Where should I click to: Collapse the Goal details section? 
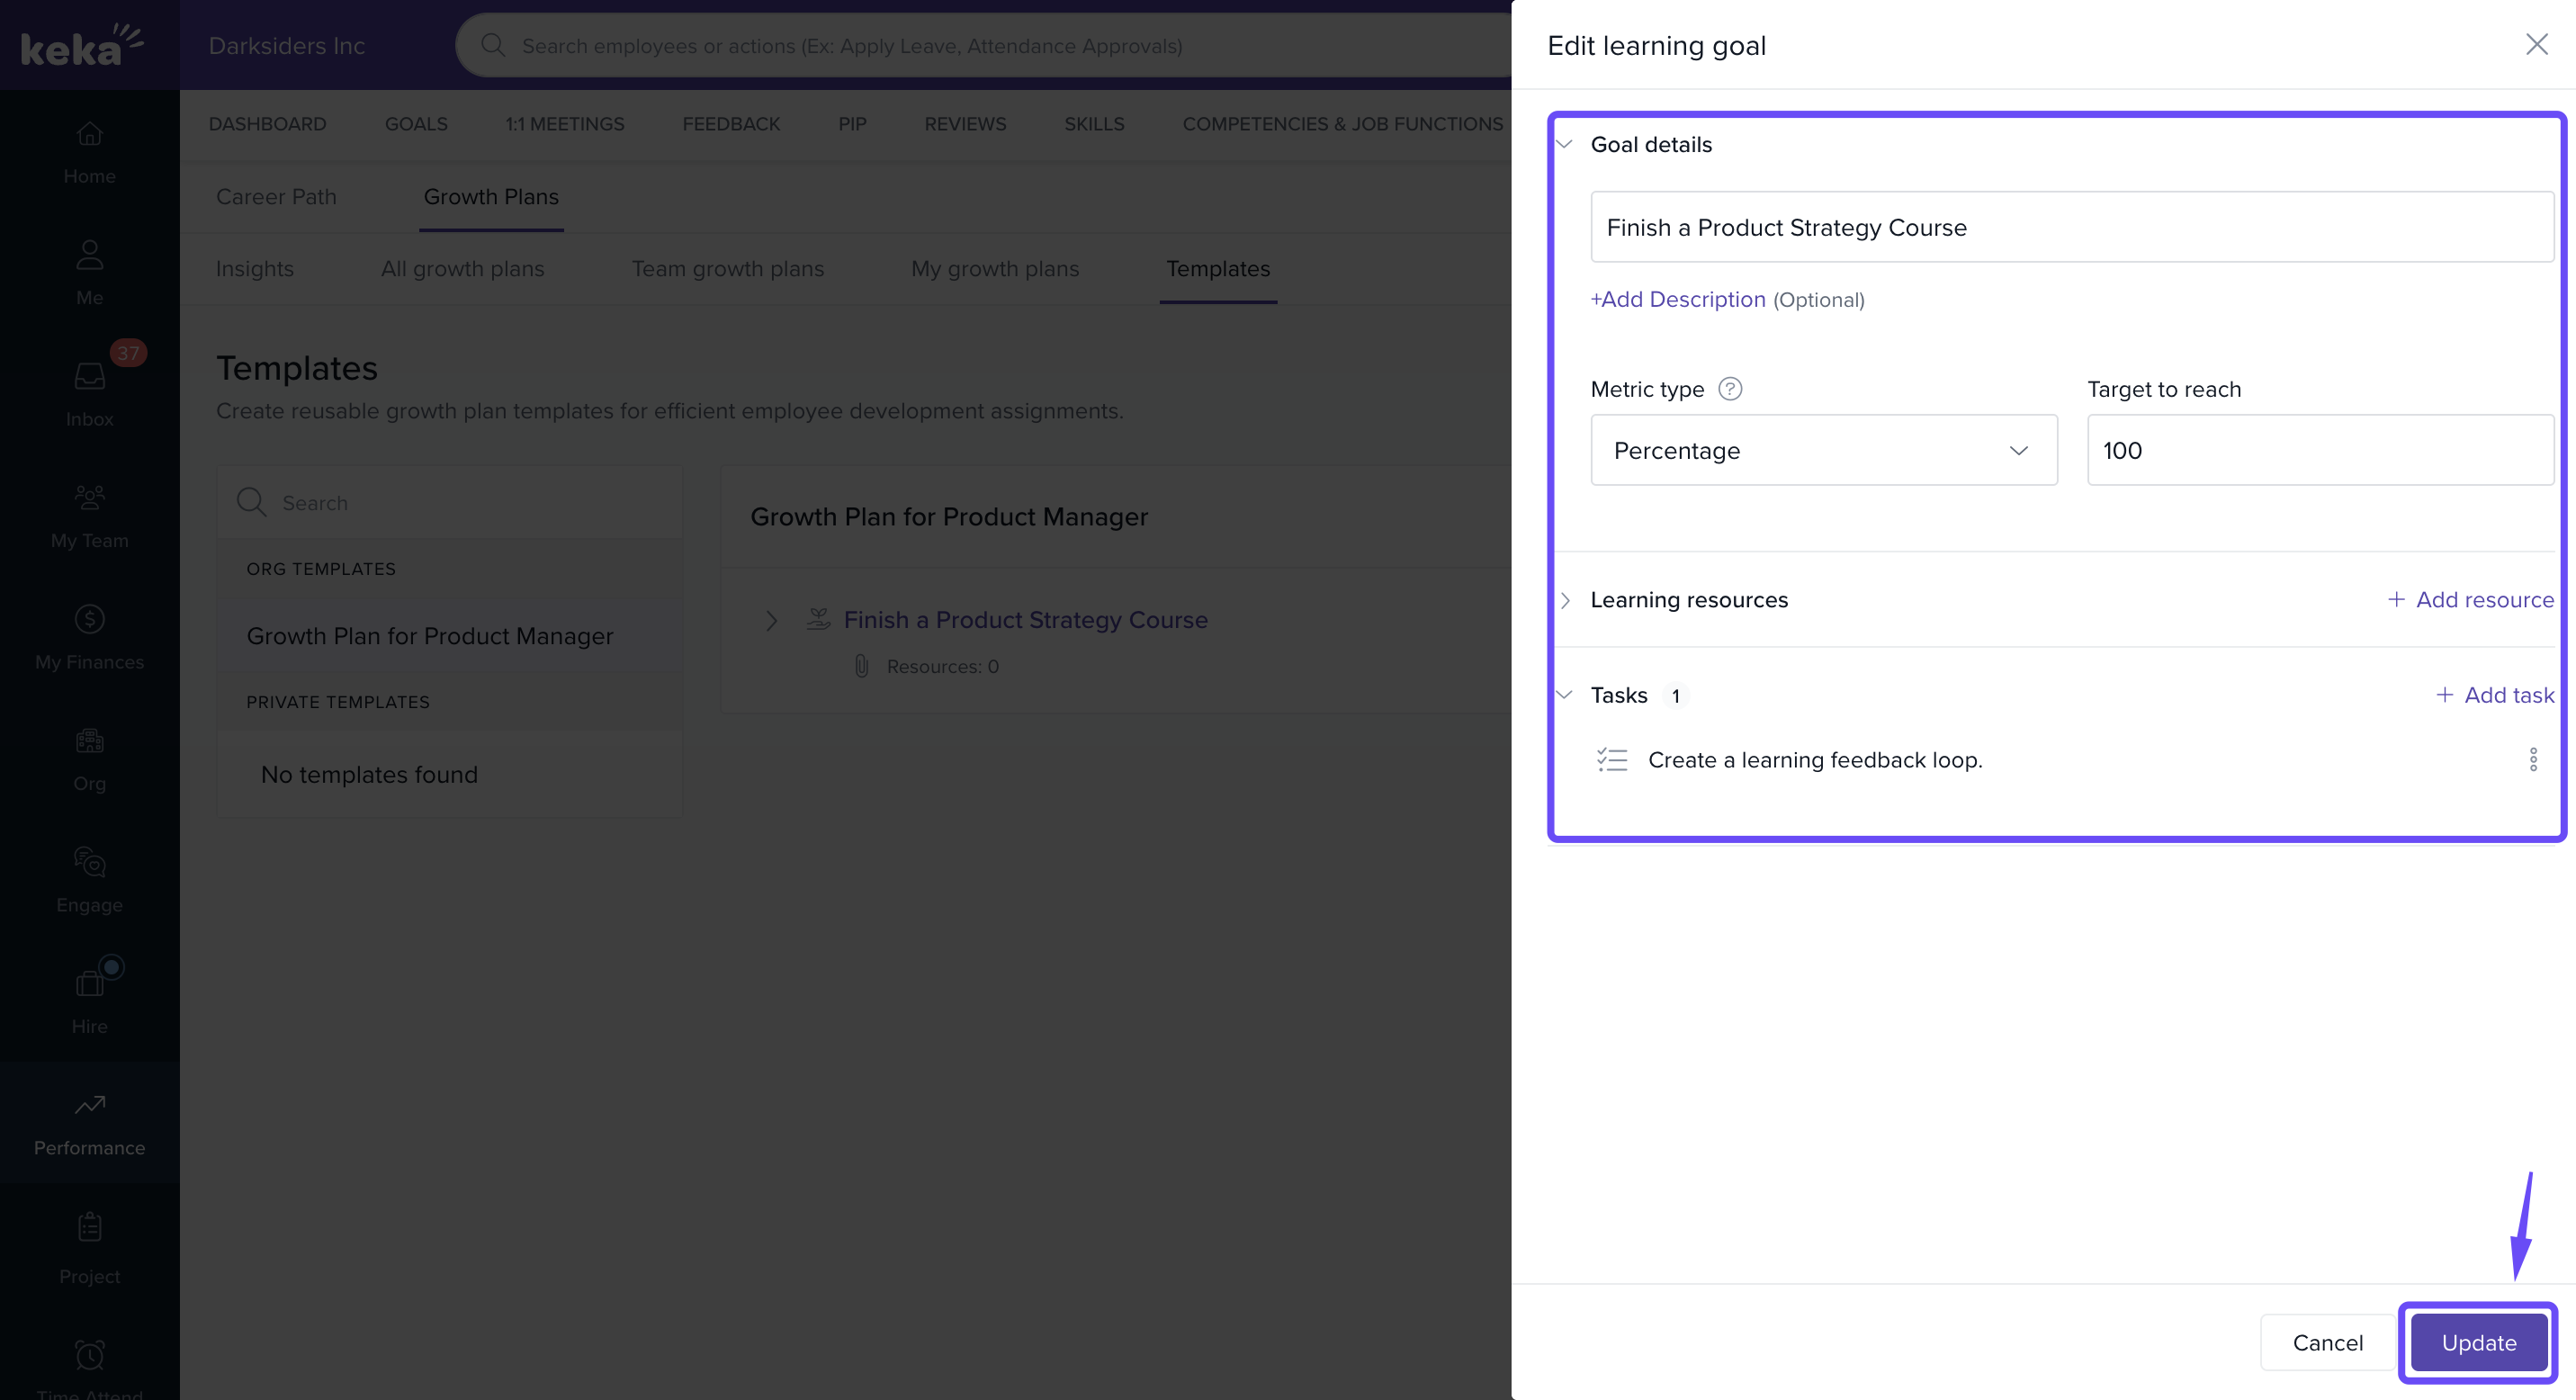tap(1565, 145)
